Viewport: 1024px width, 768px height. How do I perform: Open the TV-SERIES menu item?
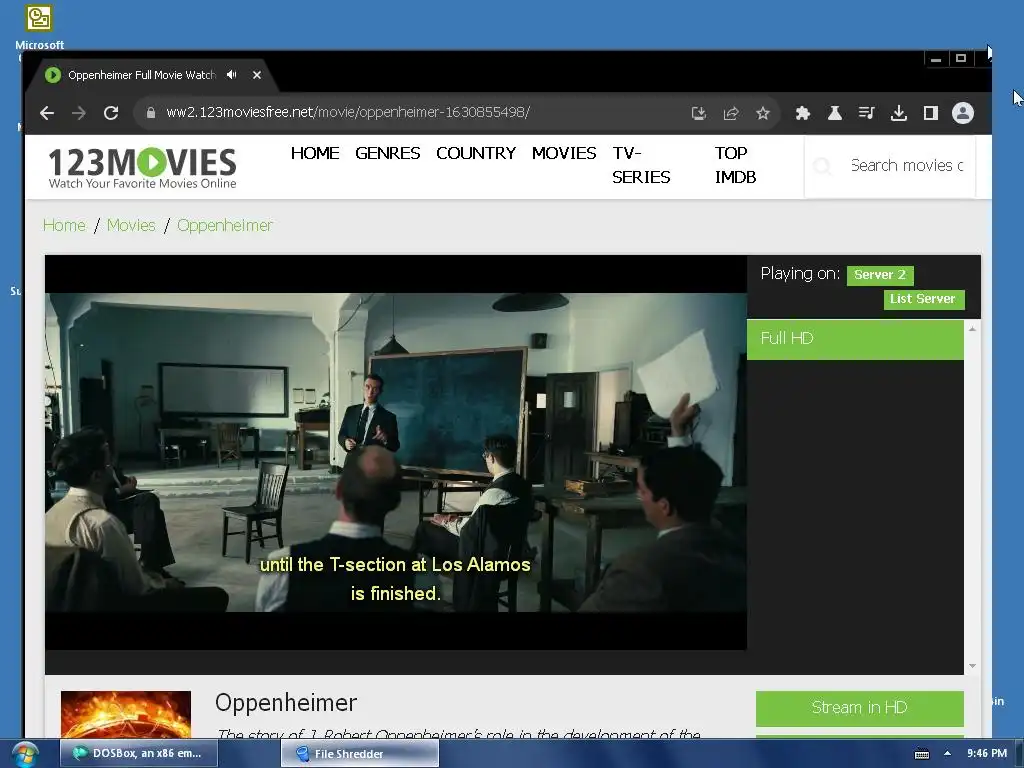point(641,165)
